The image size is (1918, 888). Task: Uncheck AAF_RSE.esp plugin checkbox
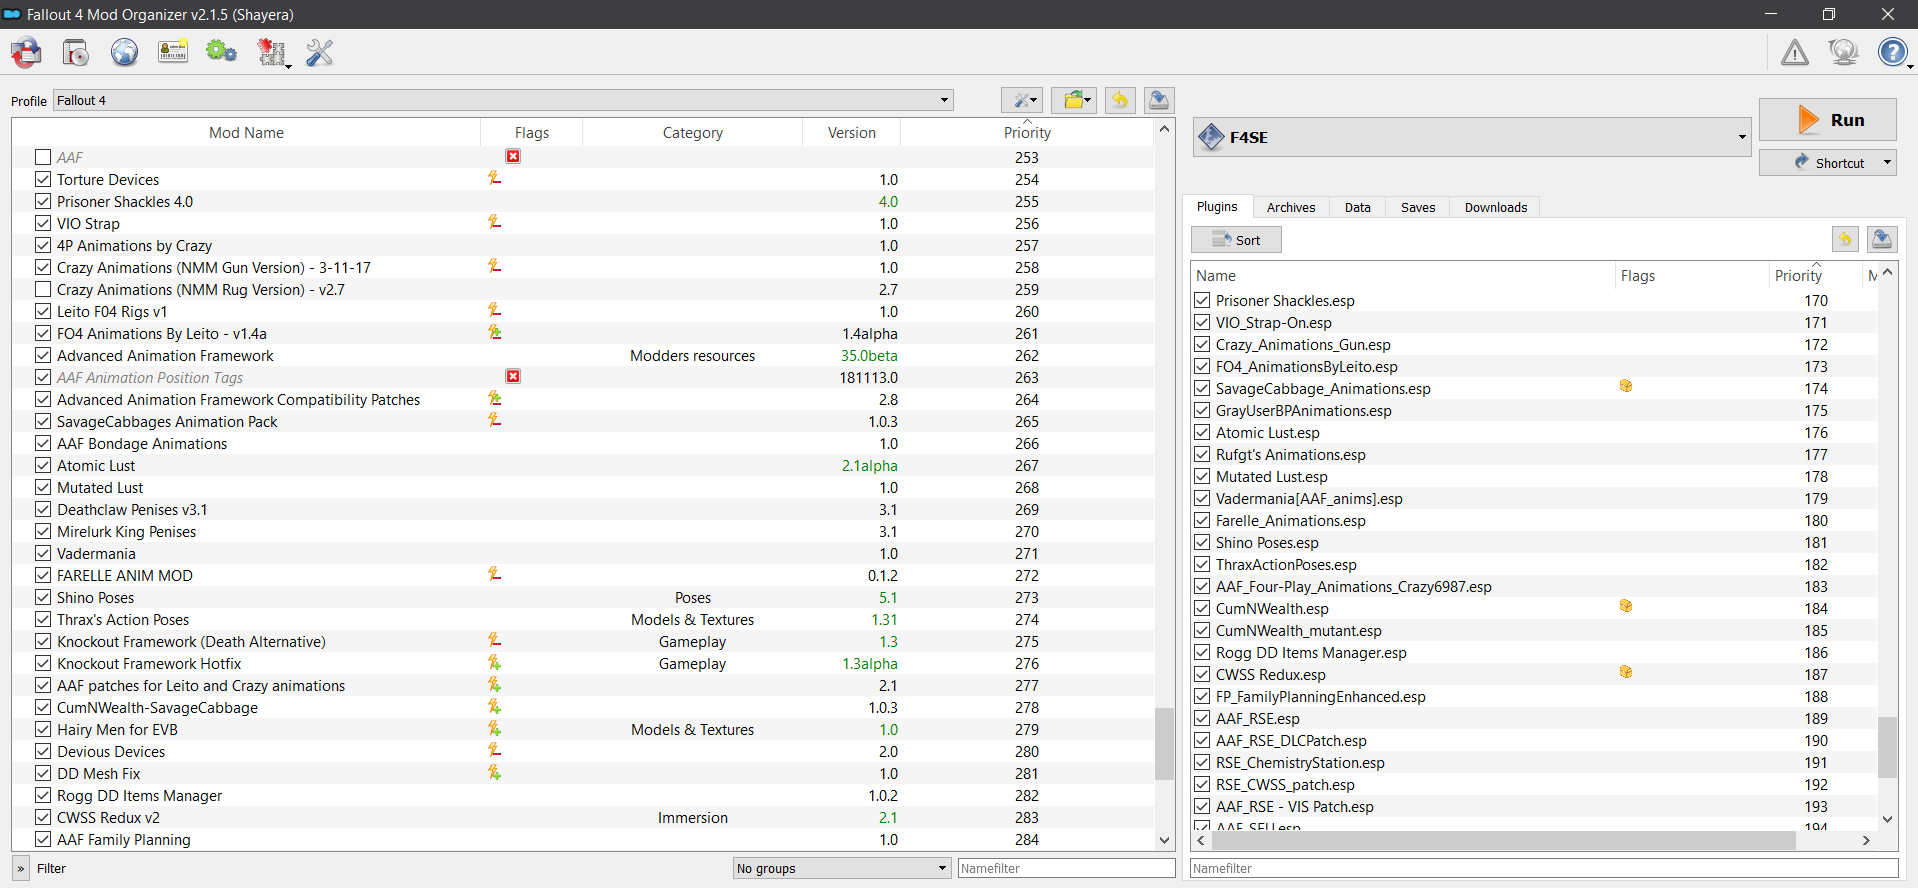1202,718
